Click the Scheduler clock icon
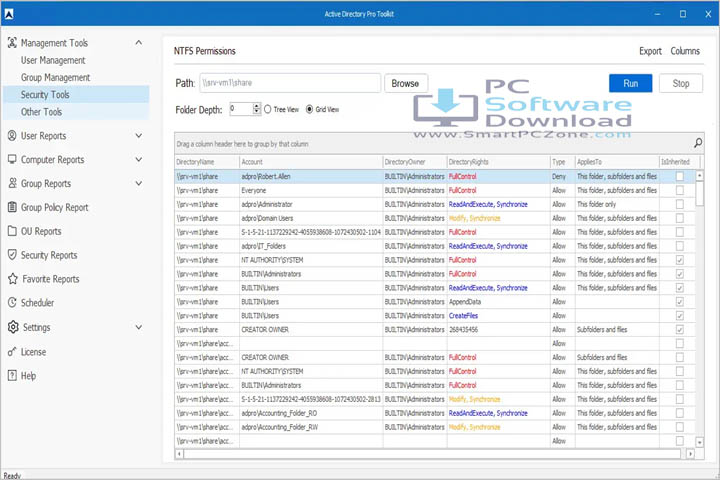The image size is (720, 480). (12, 303)
